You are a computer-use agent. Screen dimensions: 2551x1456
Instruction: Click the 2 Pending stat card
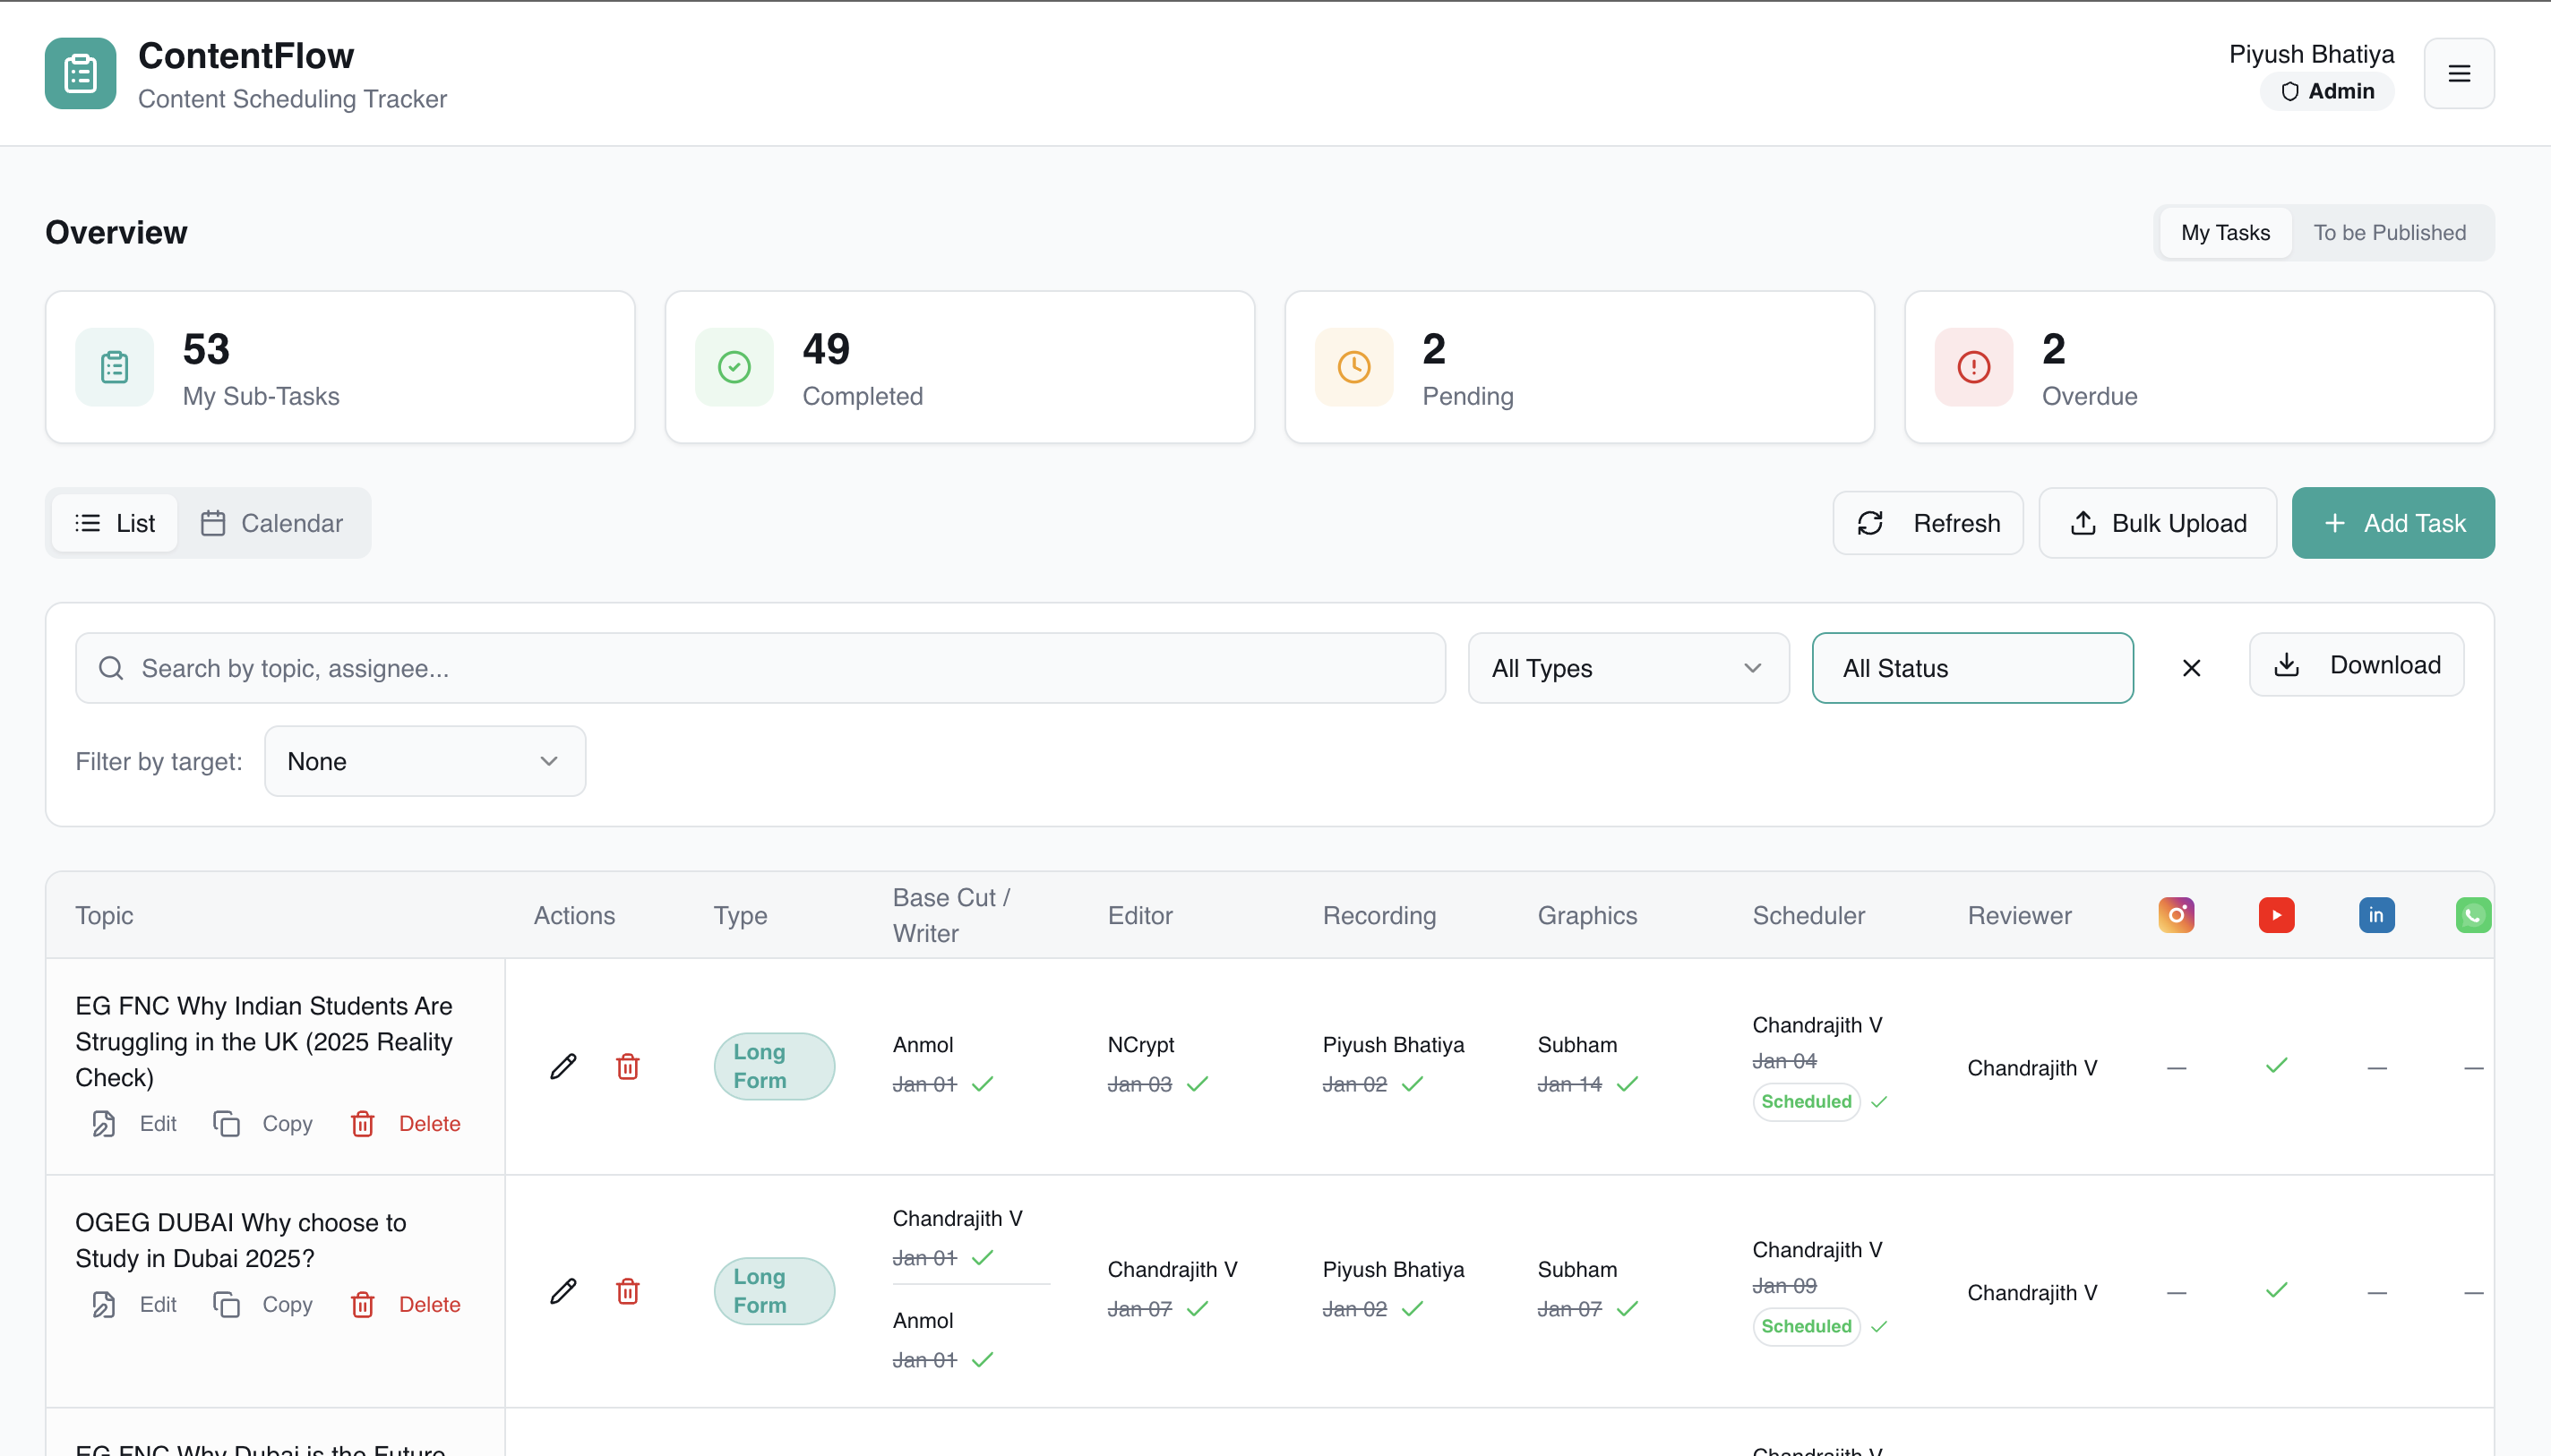[x=1579, y=367]
